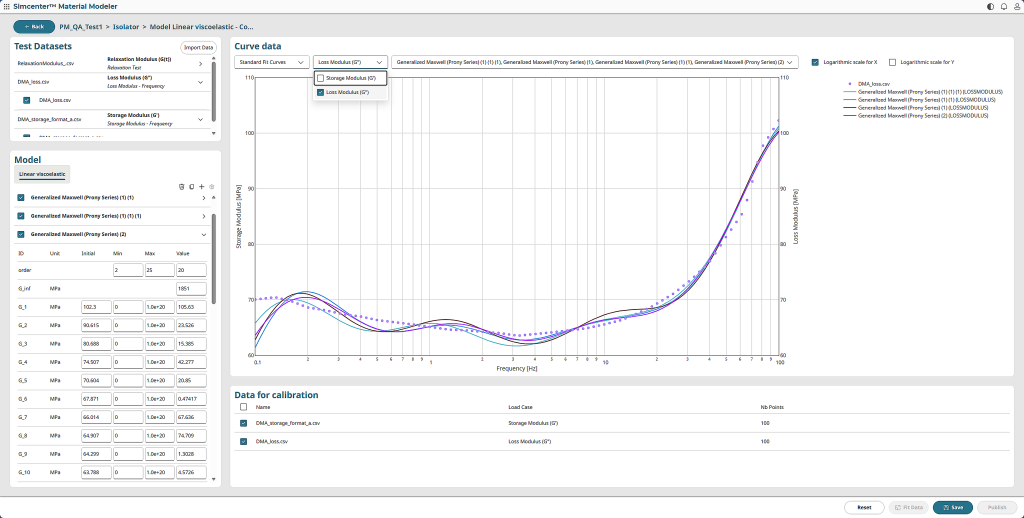Expand Generalized Maxwell (Prony Series) (1) (1)
The width and height of the screenshot is (1024, 518).
pyautogui.click(x=204, y=198)
